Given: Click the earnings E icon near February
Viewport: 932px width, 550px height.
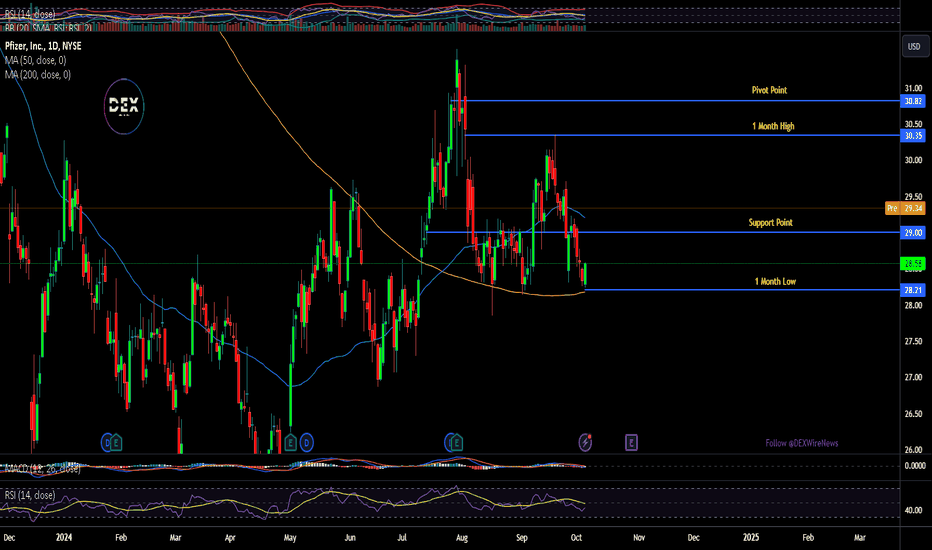Looking at the screenshot, I should pos(116,442).
